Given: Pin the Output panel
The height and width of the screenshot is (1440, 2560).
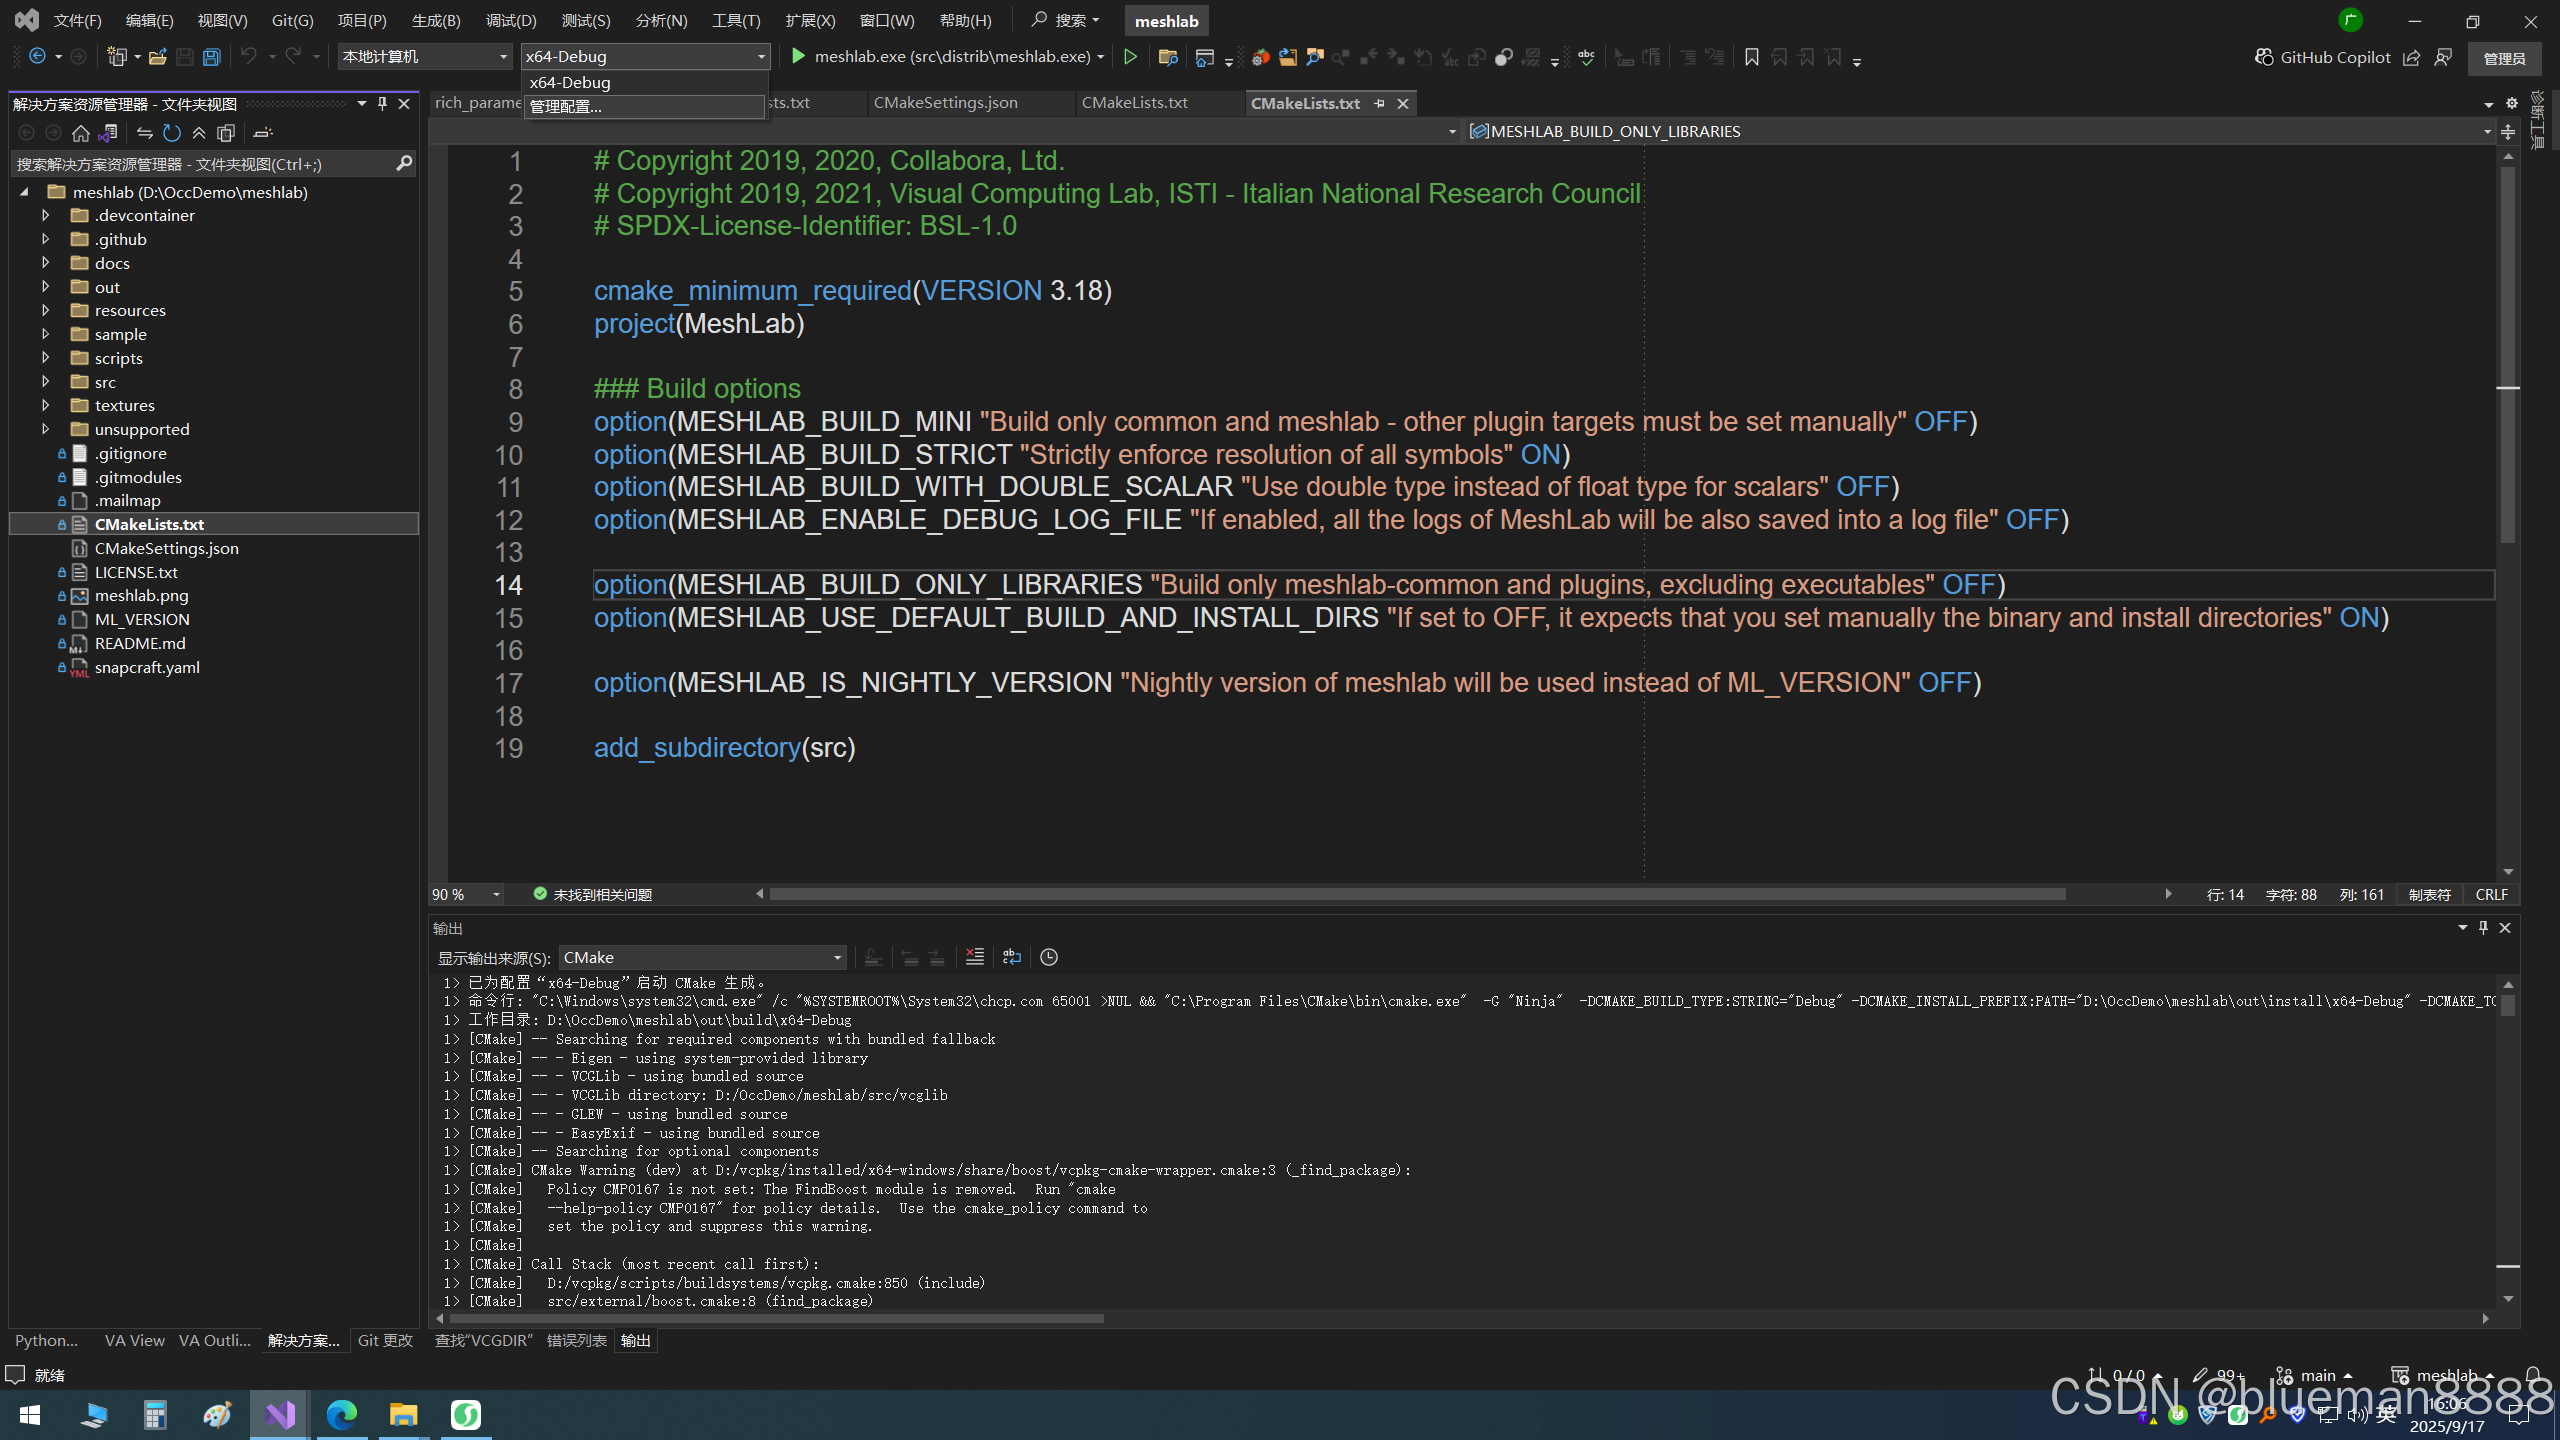Looking at the screenshot, I should (x=2483, y=927).
